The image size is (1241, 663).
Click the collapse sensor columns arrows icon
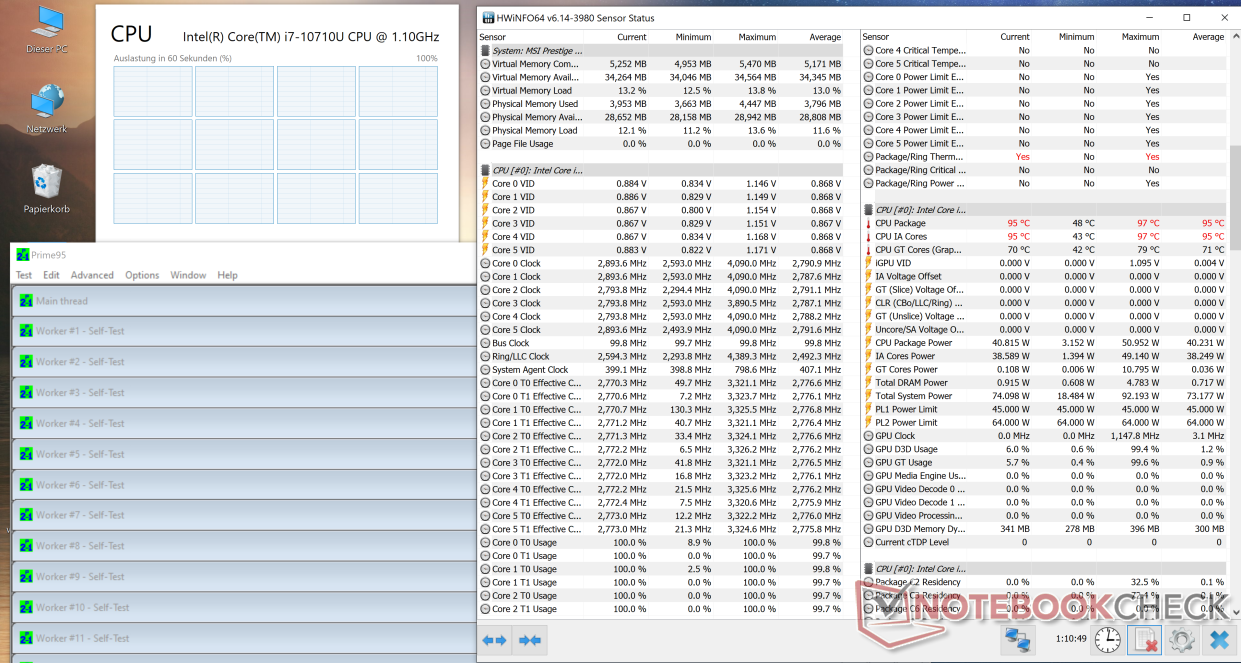[530, 640]
